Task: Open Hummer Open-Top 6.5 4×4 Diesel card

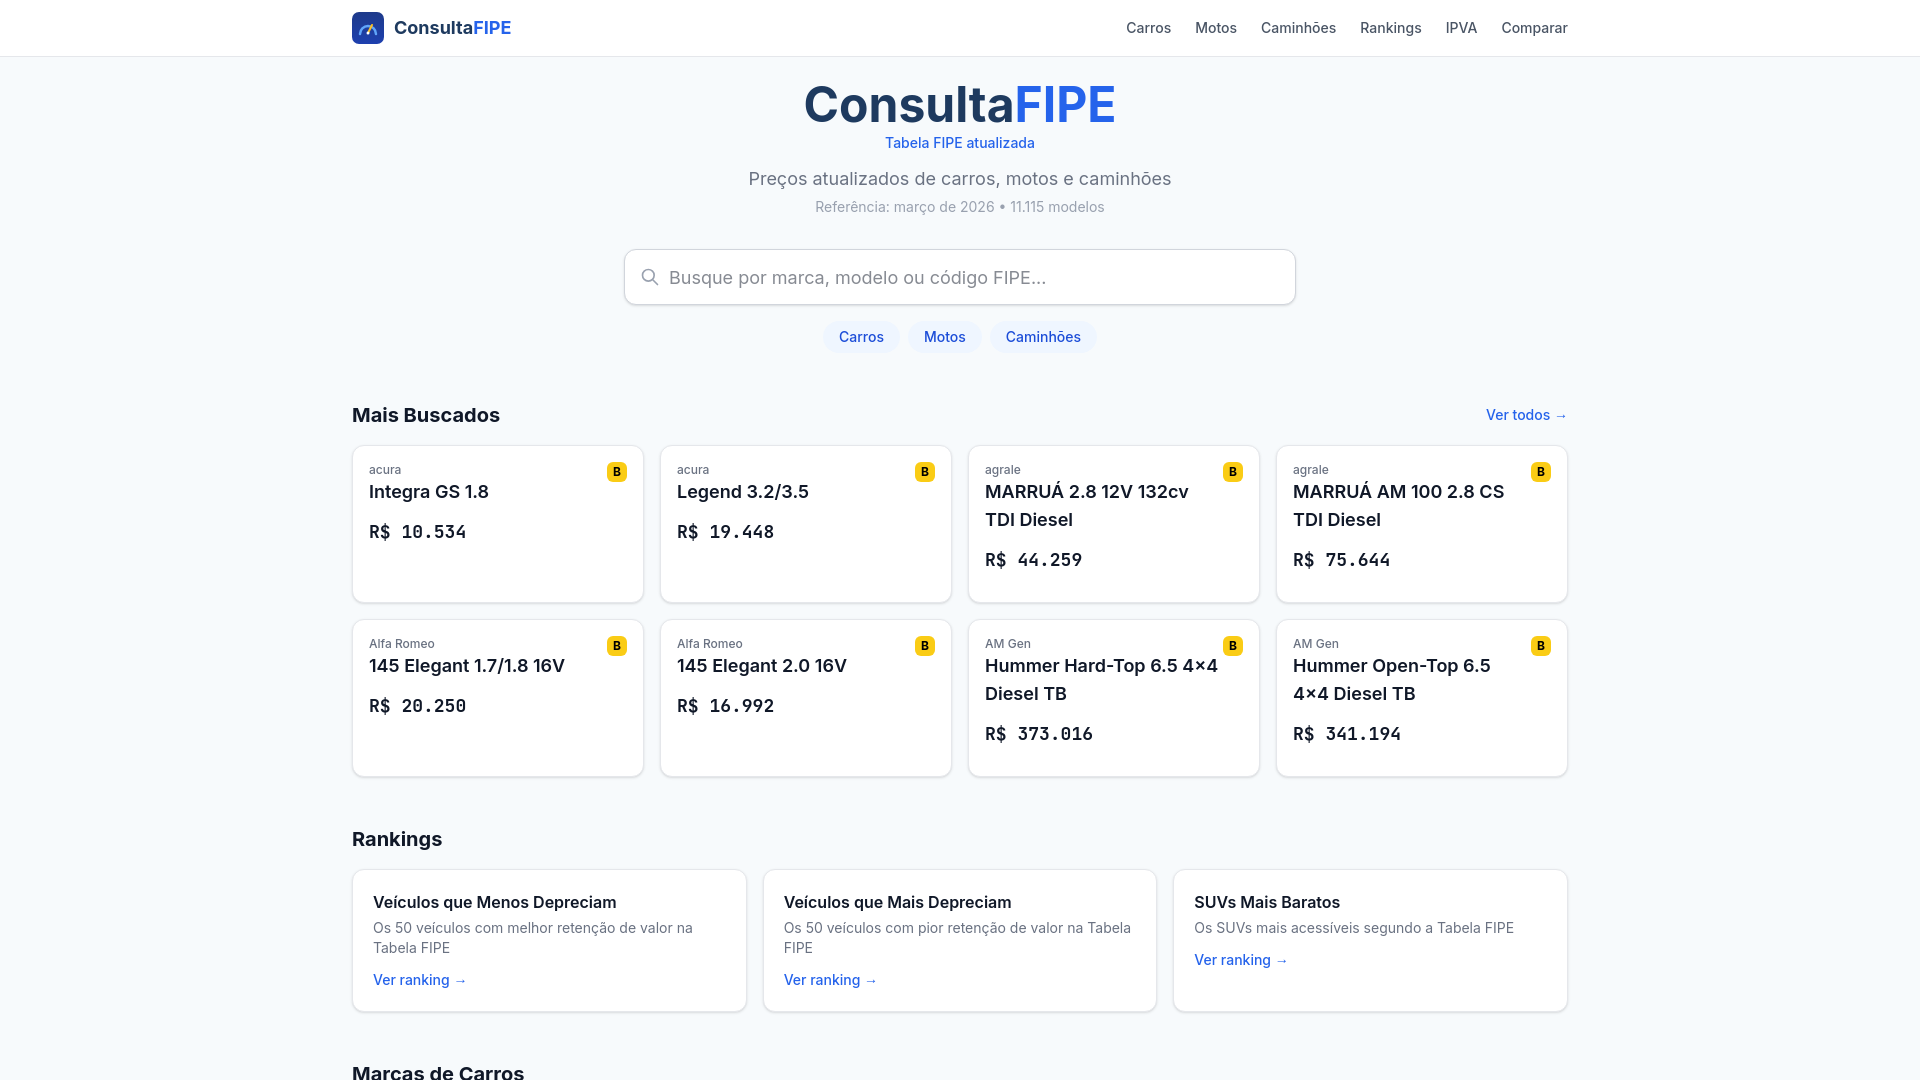Action: 1422,698
